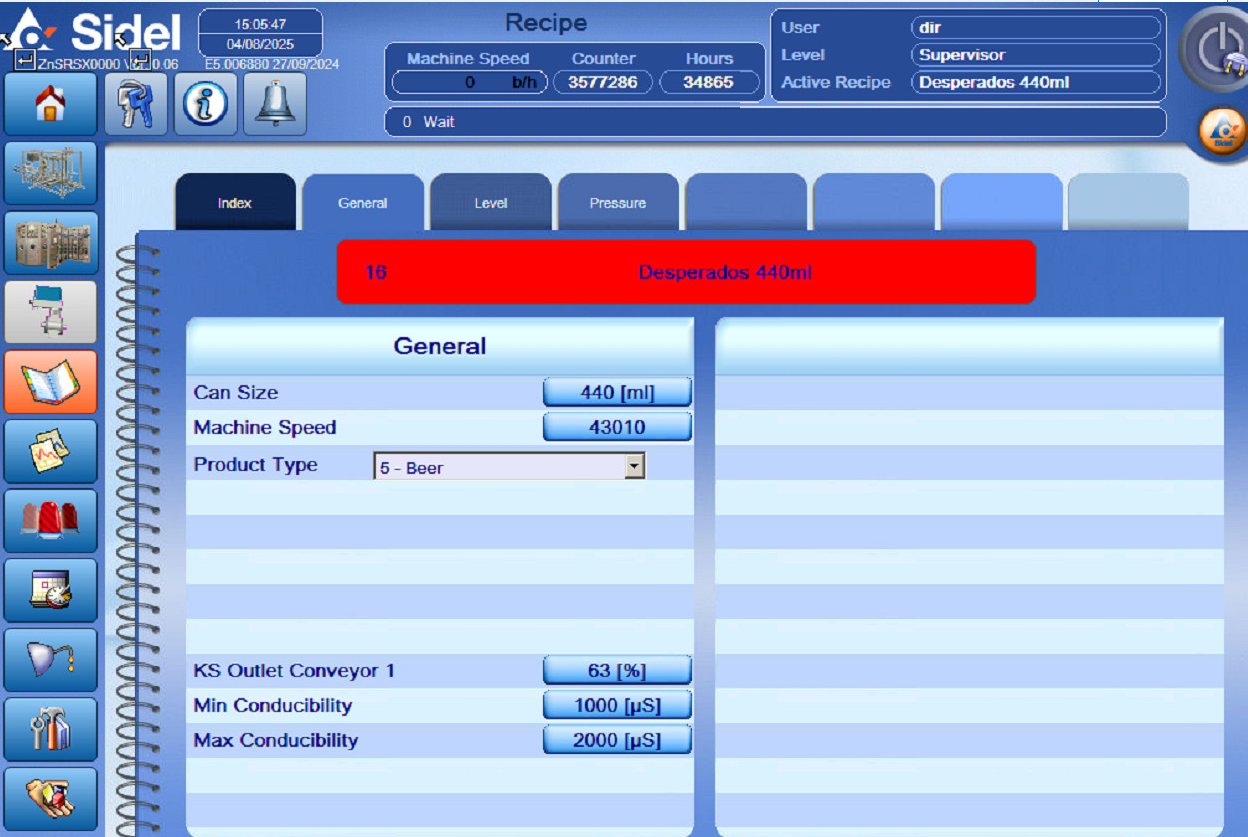1248x837 pixels.
Task: Click Active Recipe 'Desperados 440ml' field
Action: (1036, 82)
